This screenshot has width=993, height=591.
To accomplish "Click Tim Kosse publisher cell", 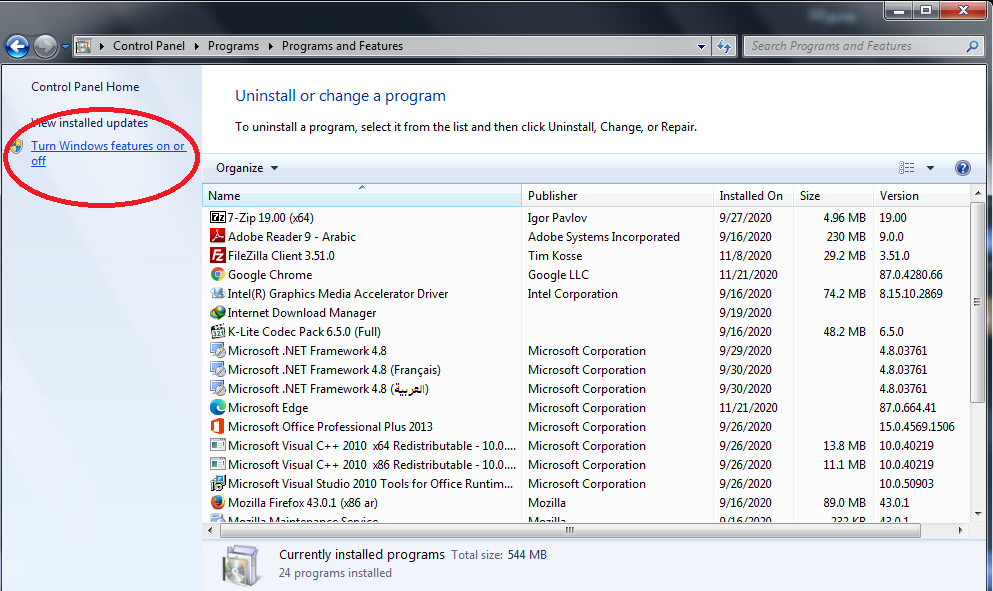I will 555,255.
